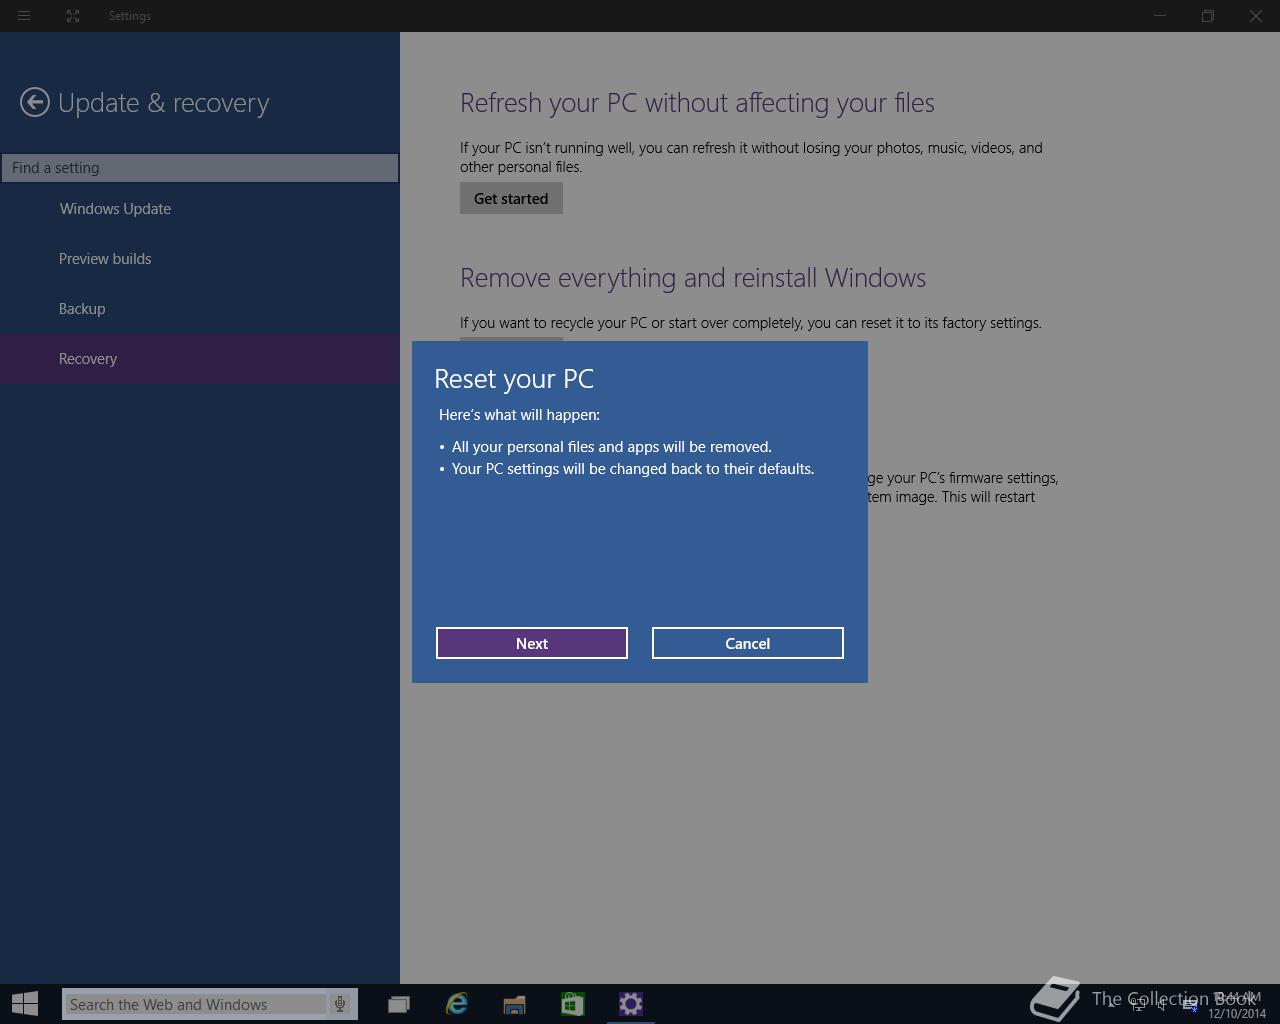The image size is (1280, 1024).
Task: Launch Internet Explorer from the taskbar
Action: point(457,1004)
